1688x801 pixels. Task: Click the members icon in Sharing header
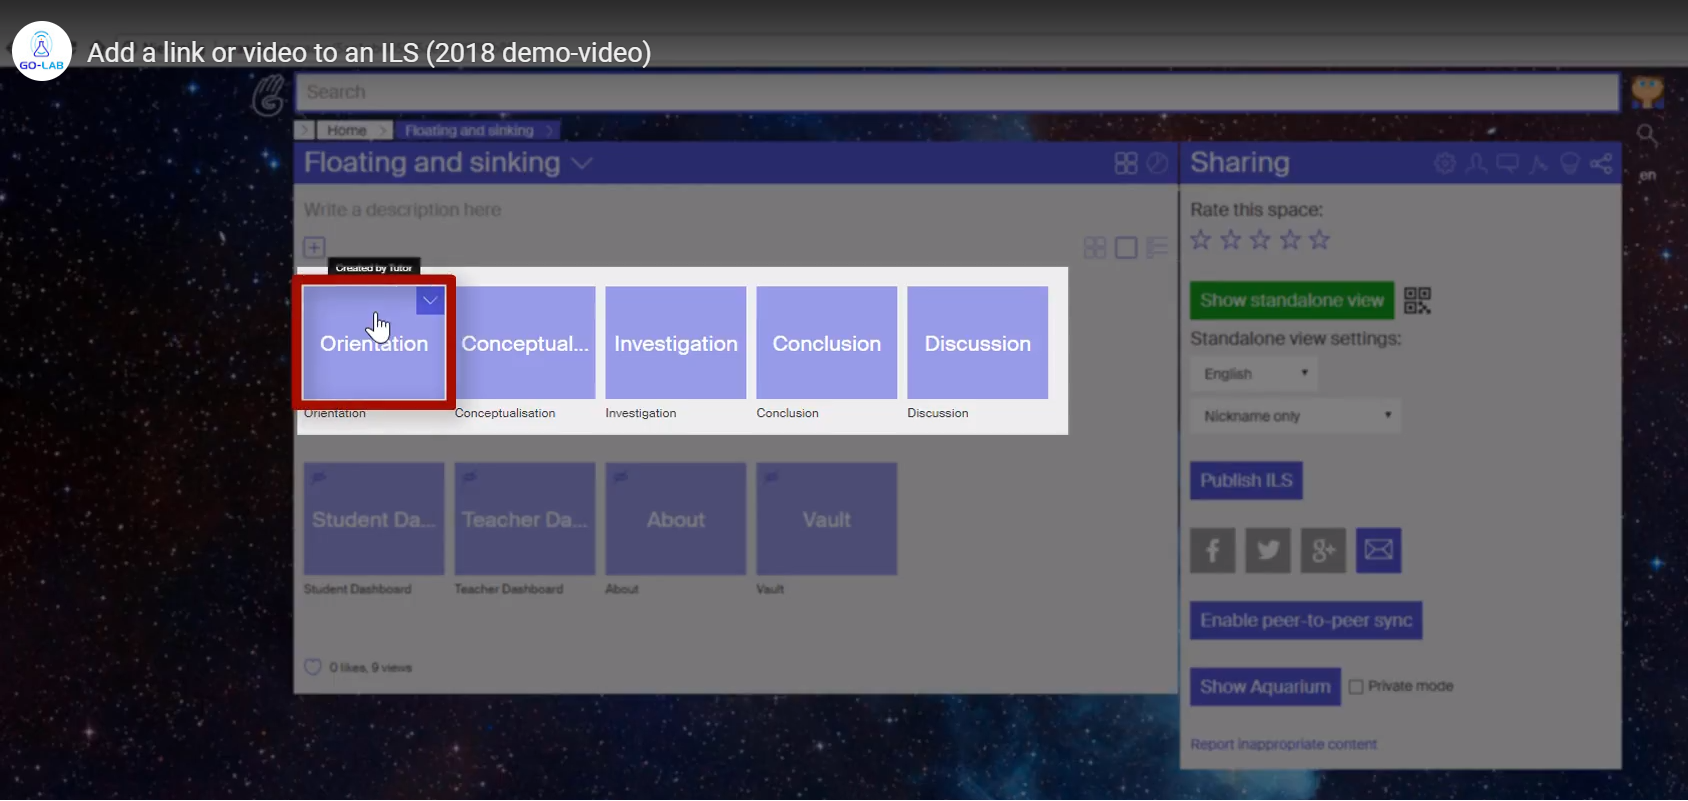(1476, 163)
